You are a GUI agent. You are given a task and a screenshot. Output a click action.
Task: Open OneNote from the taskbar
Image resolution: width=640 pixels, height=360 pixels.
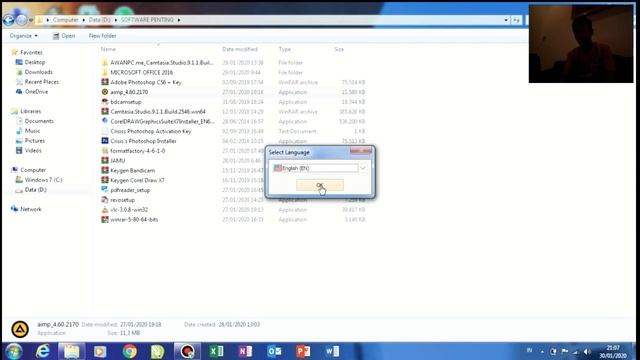click(245, 351)
